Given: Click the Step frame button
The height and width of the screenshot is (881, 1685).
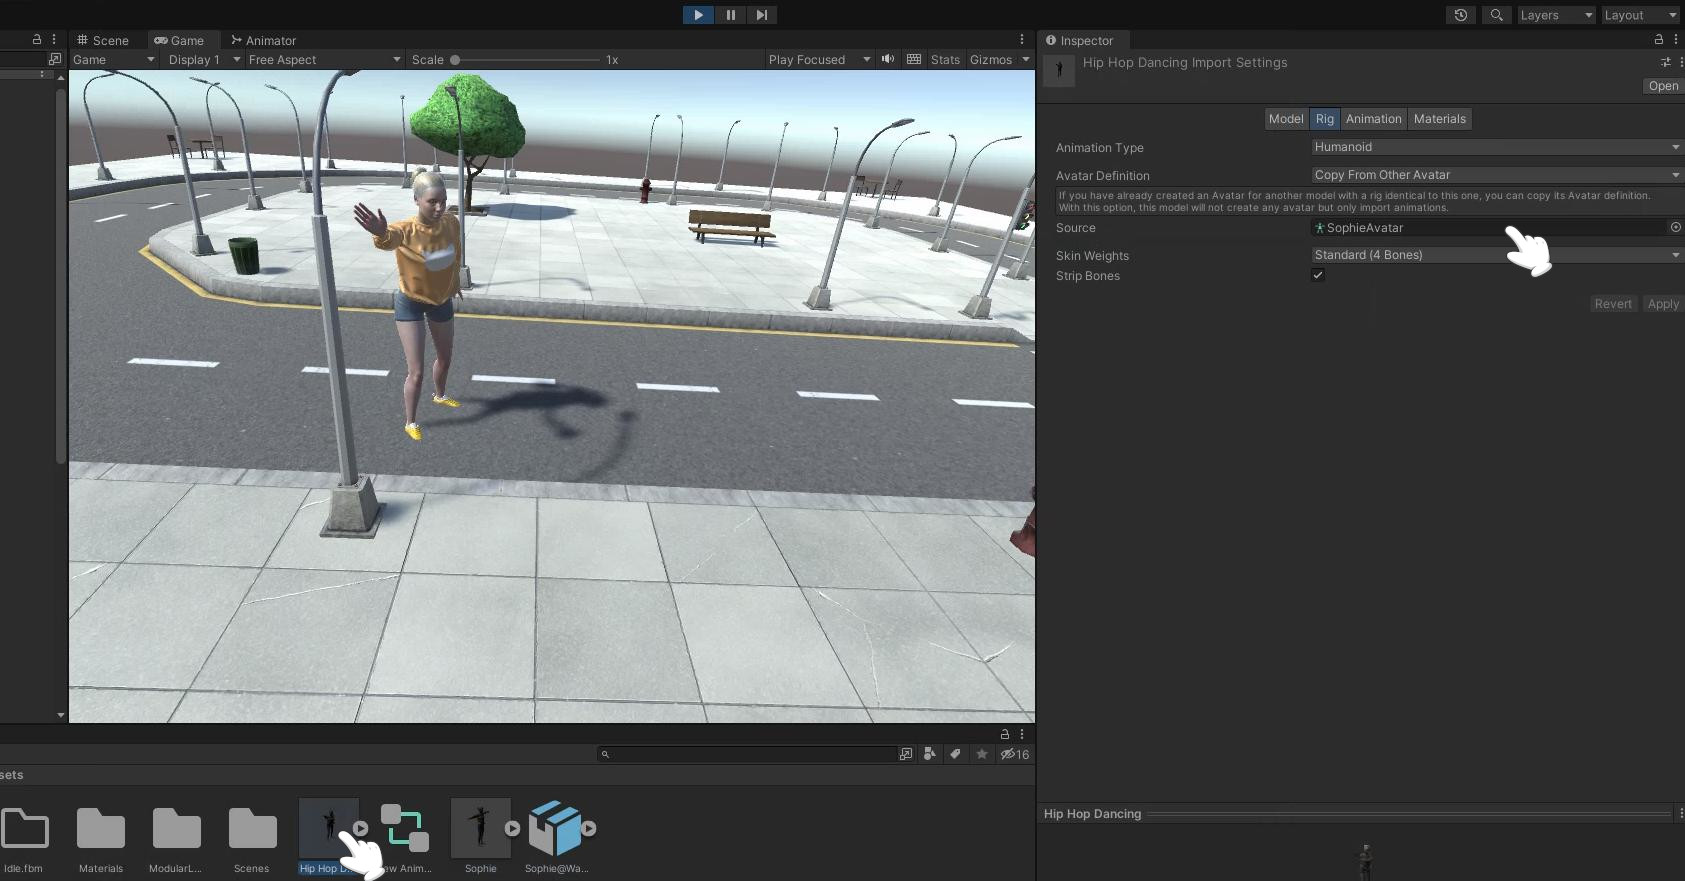Looking at the screenshot, I should click(762, 15).
